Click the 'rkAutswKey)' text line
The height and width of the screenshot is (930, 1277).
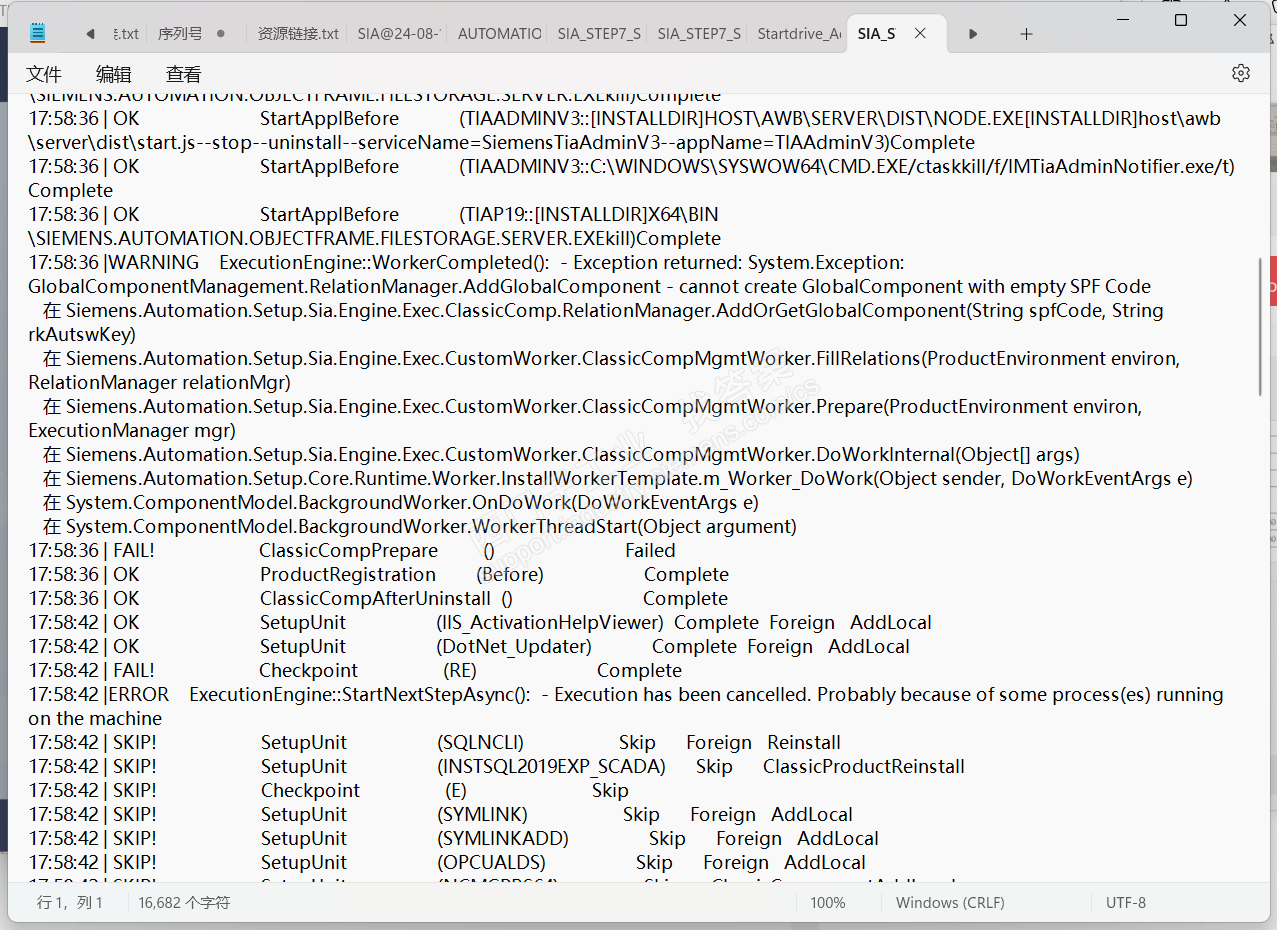coord(82,335)
